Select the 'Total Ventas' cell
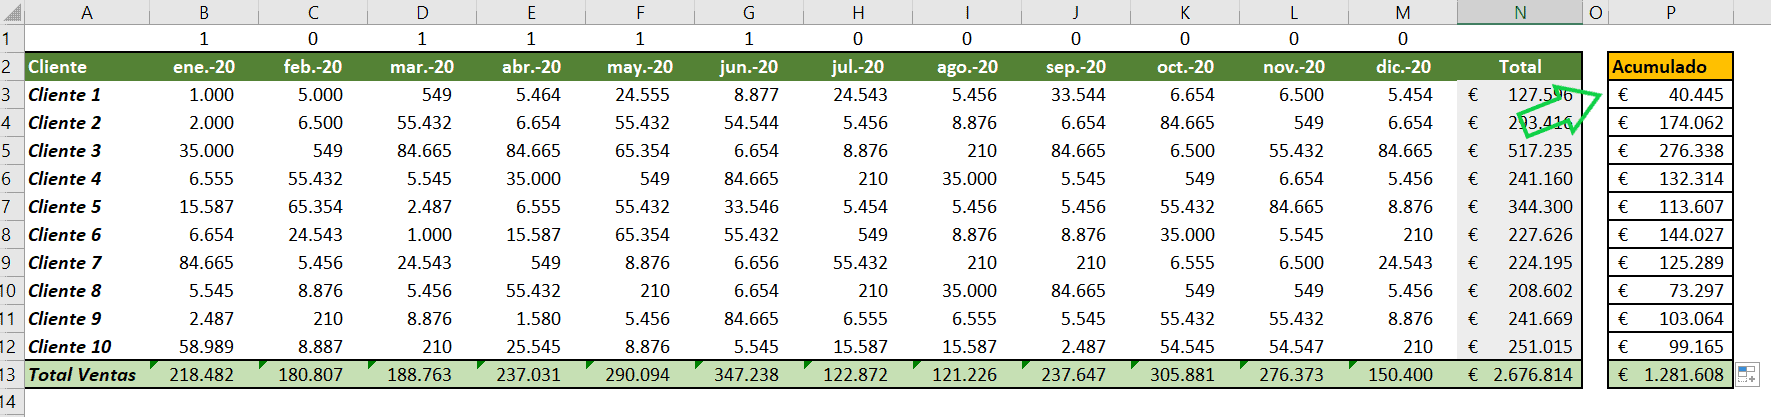 pyautogui.click(x=87, y=375)
